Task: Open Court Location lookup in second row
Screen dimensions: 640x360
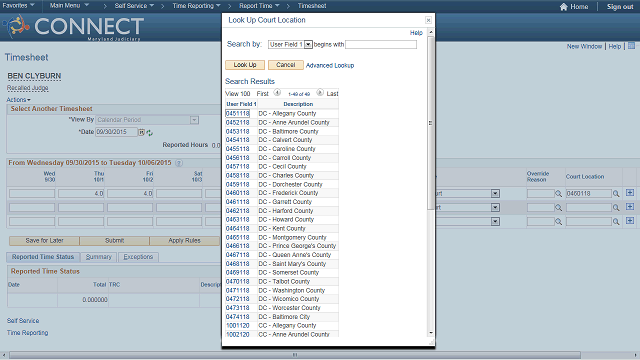Action: [x=616, y=208]
